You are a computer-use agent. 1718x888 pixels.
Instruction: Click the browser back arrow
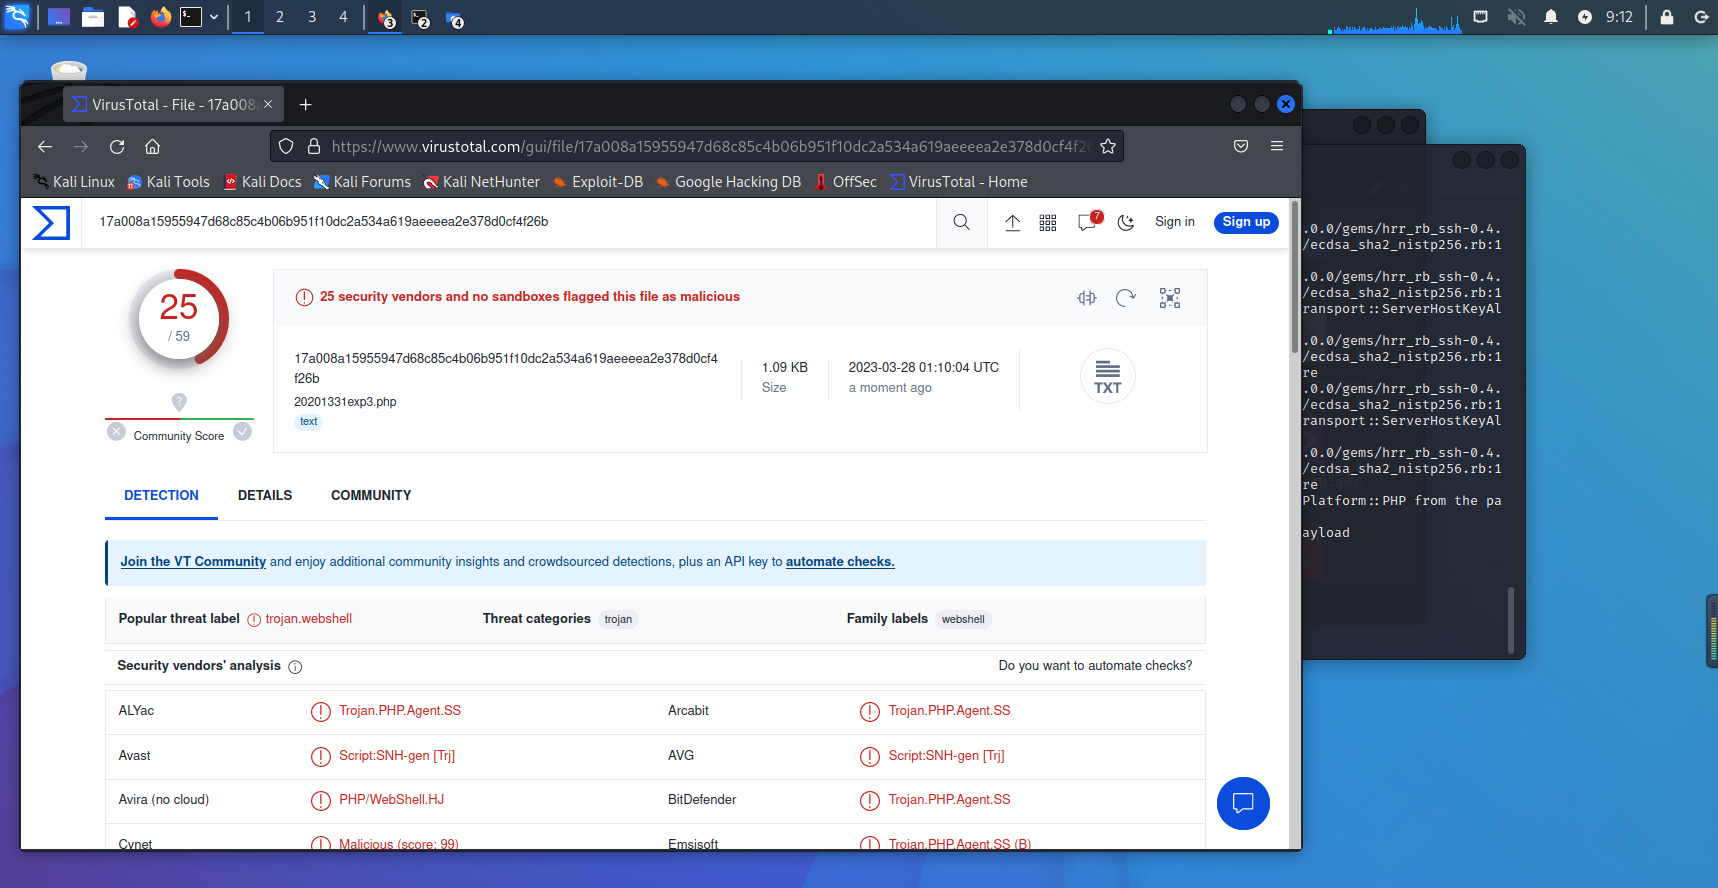pos(45,147)
